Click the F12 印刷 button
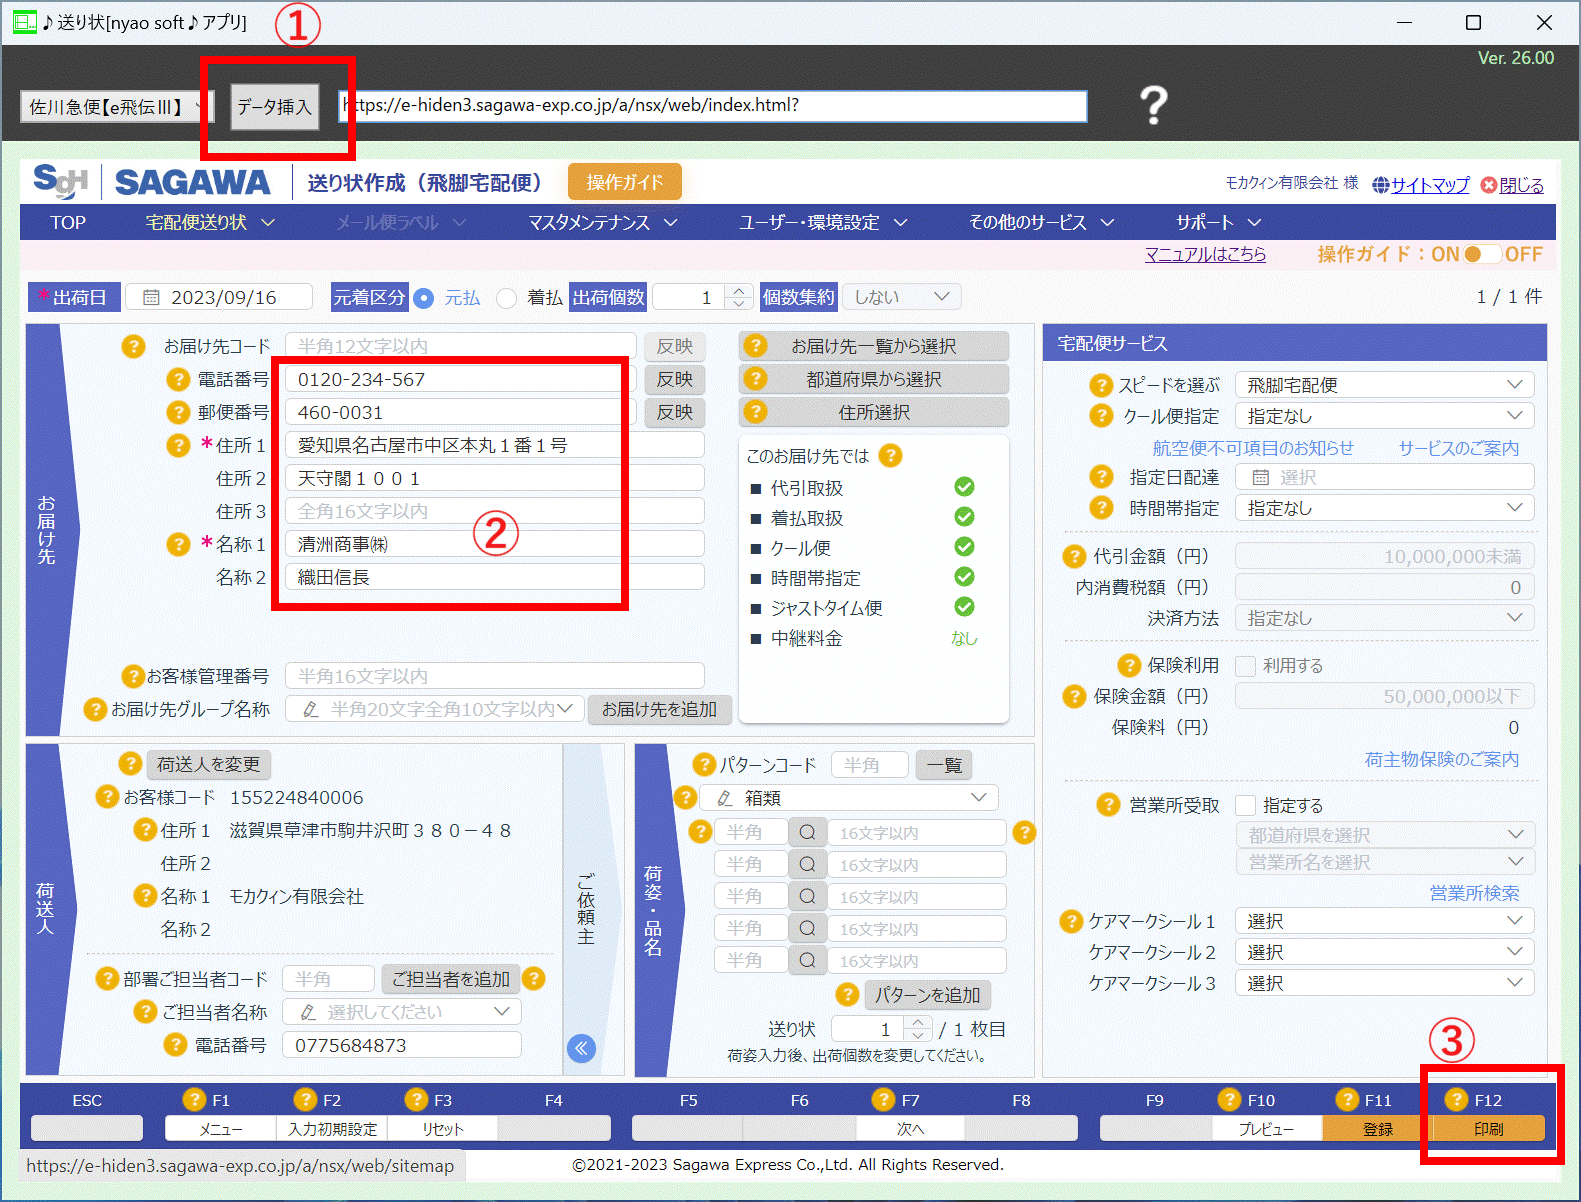 coord(1488,1129)
